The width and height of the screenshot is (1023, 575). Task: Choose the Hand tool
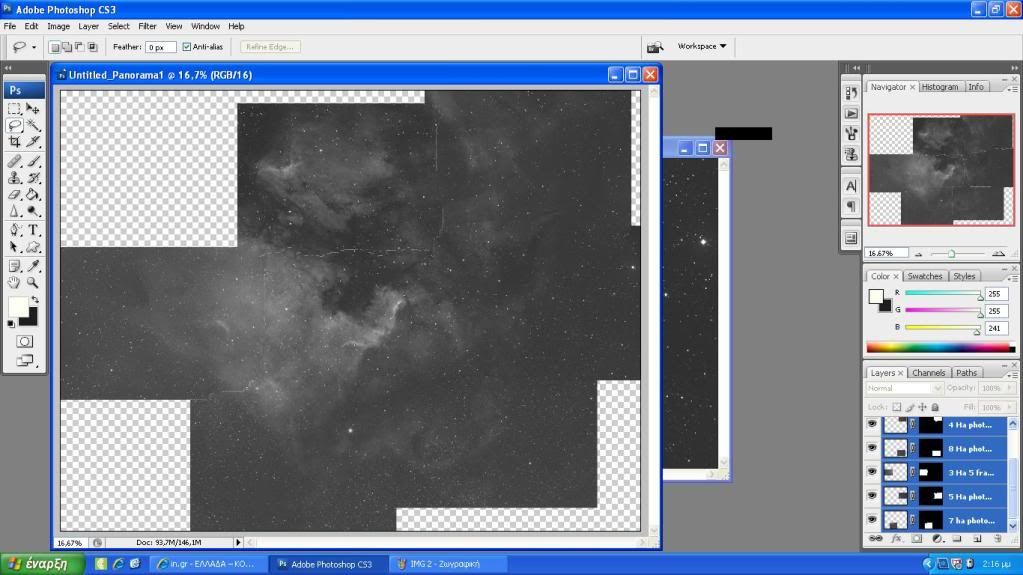[15, 283]
